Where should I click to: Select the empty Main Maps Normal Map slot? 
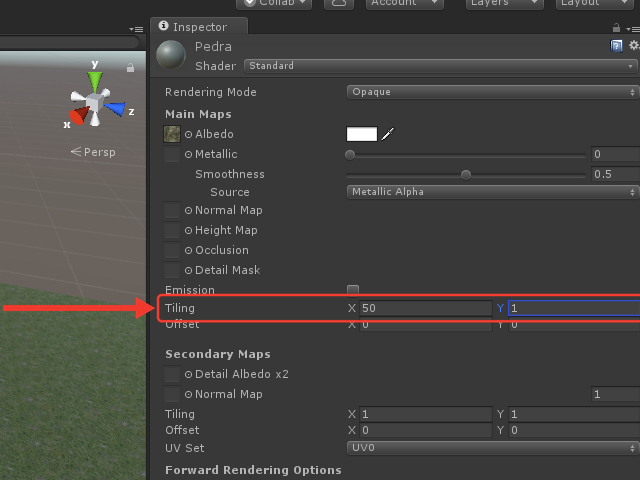tap(172, 210)
